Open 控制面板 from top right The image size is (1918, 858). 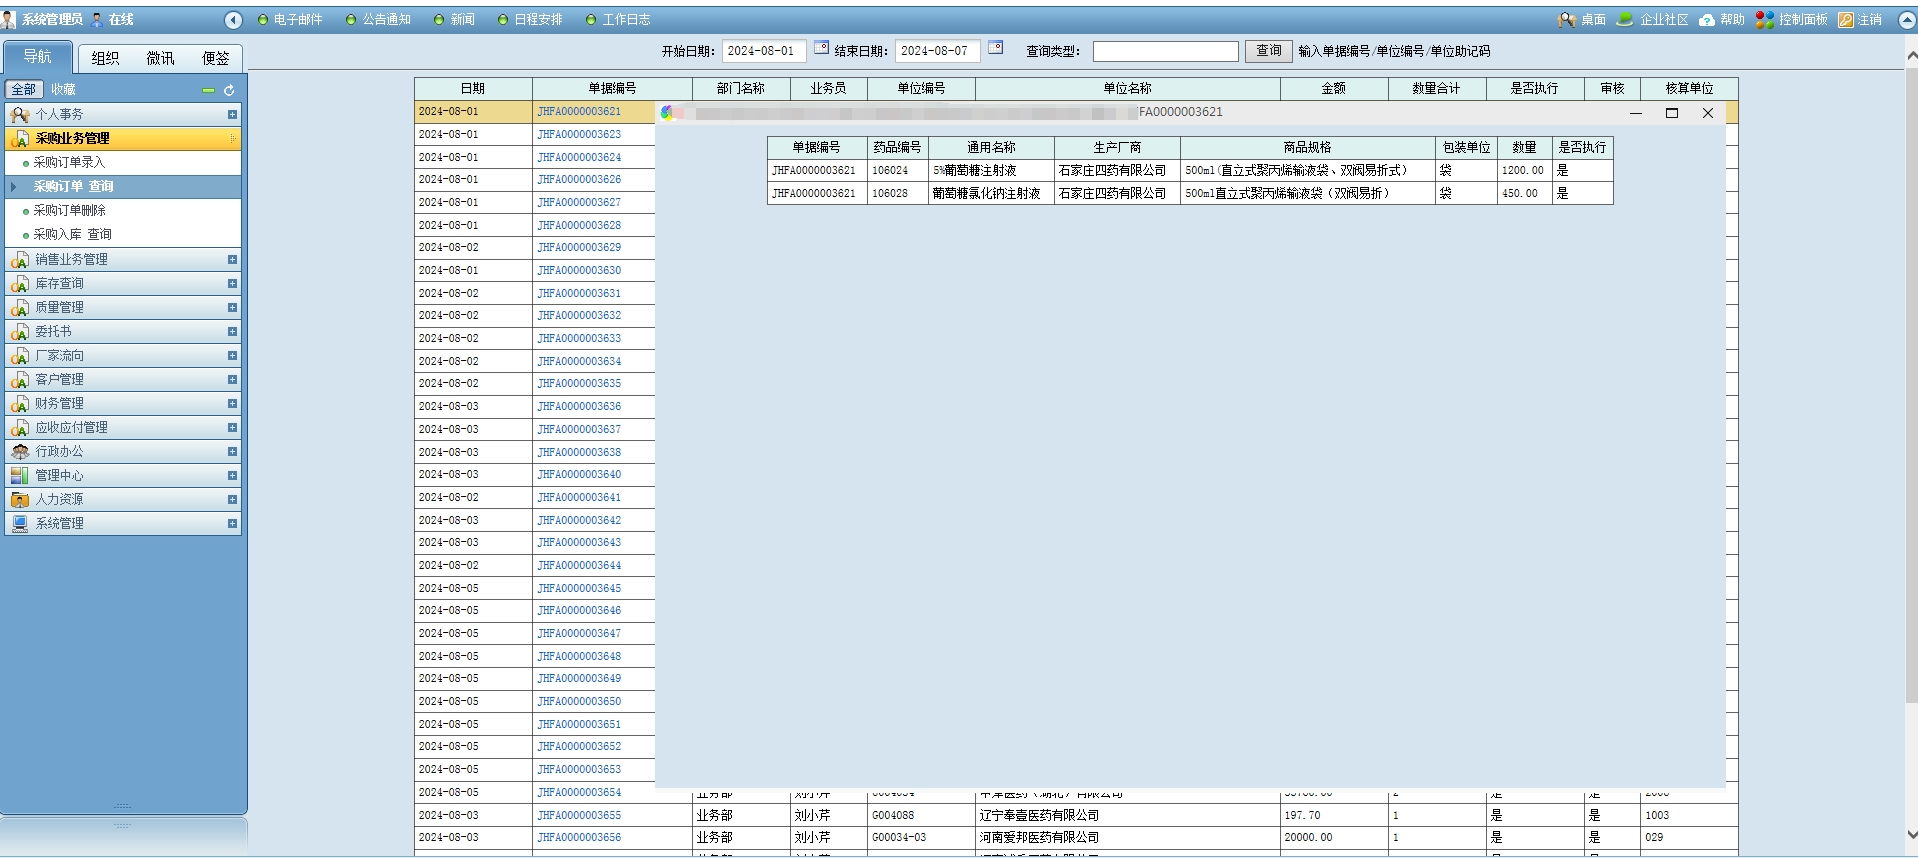coord(1765,20)
